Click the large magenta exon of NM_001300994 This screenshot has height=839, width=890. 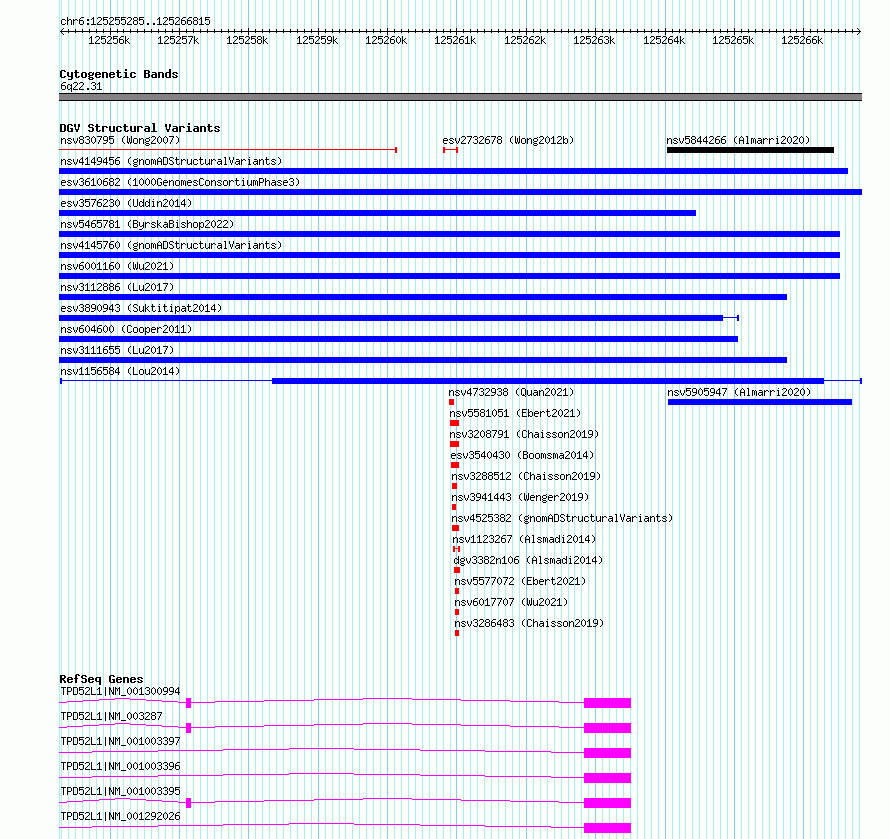(607, 703)
